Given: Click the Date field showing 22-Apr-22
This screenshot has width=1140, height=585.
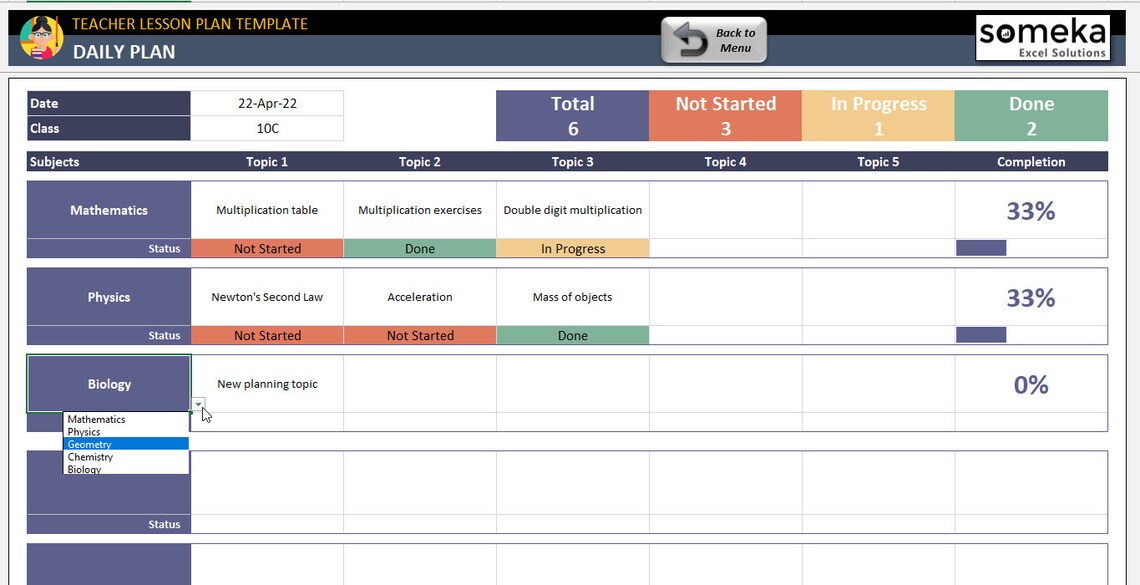Looking at the screenshot, I should [267, 102].
